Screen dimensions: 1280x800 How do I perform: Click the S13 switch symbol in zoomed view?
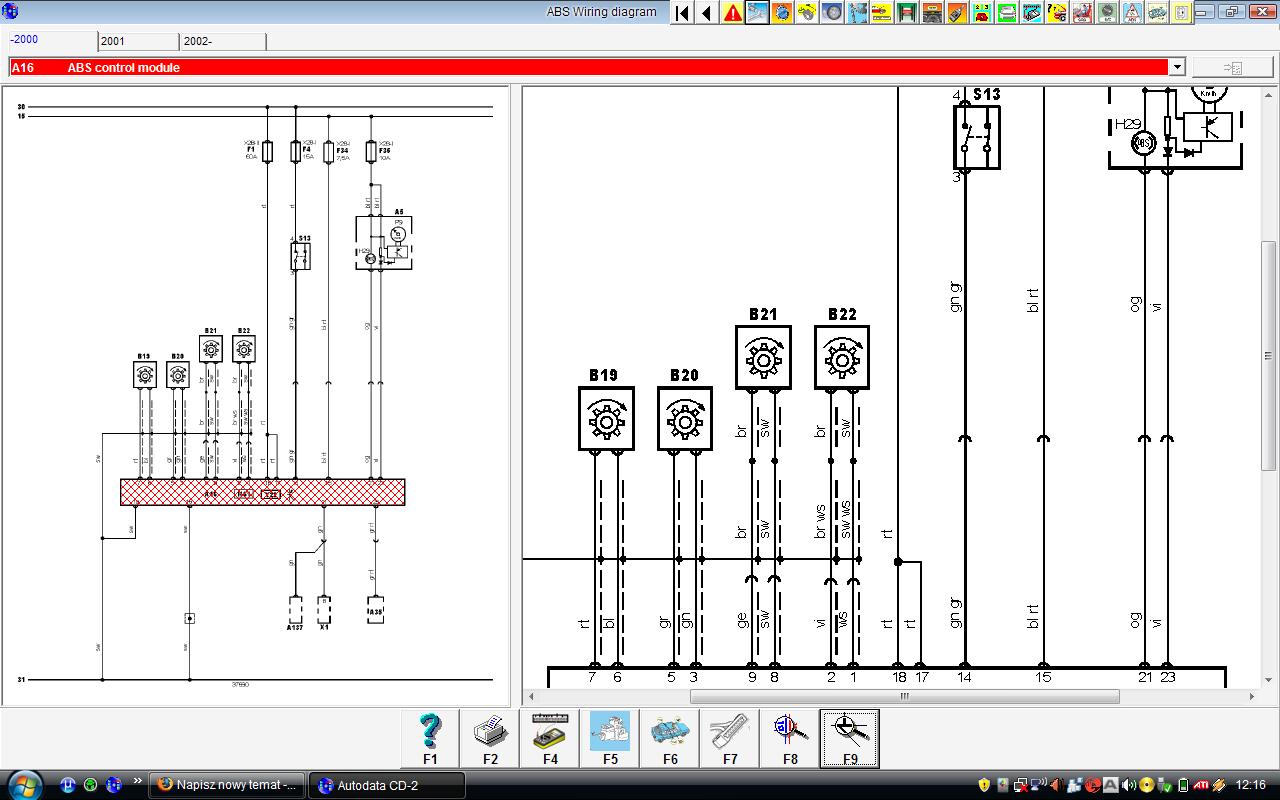(x=977, y=137)
